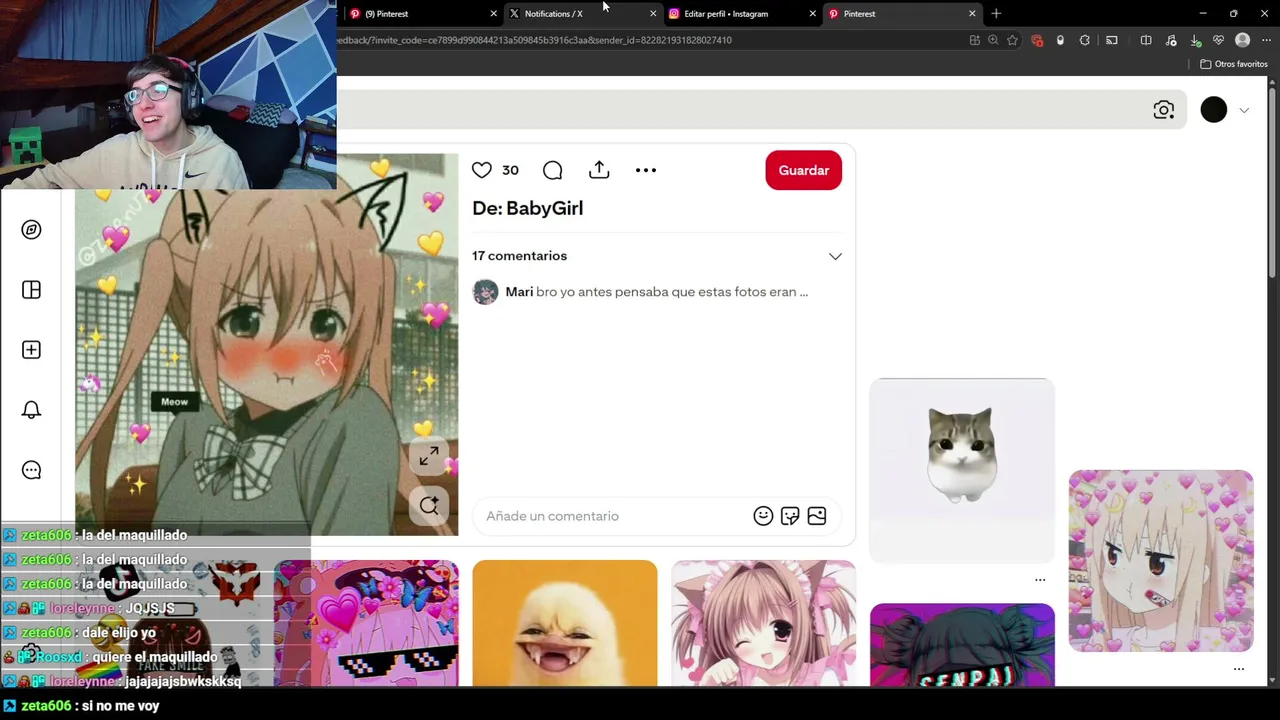Open the emoji picker in the comment box

[x=763, y=516]
